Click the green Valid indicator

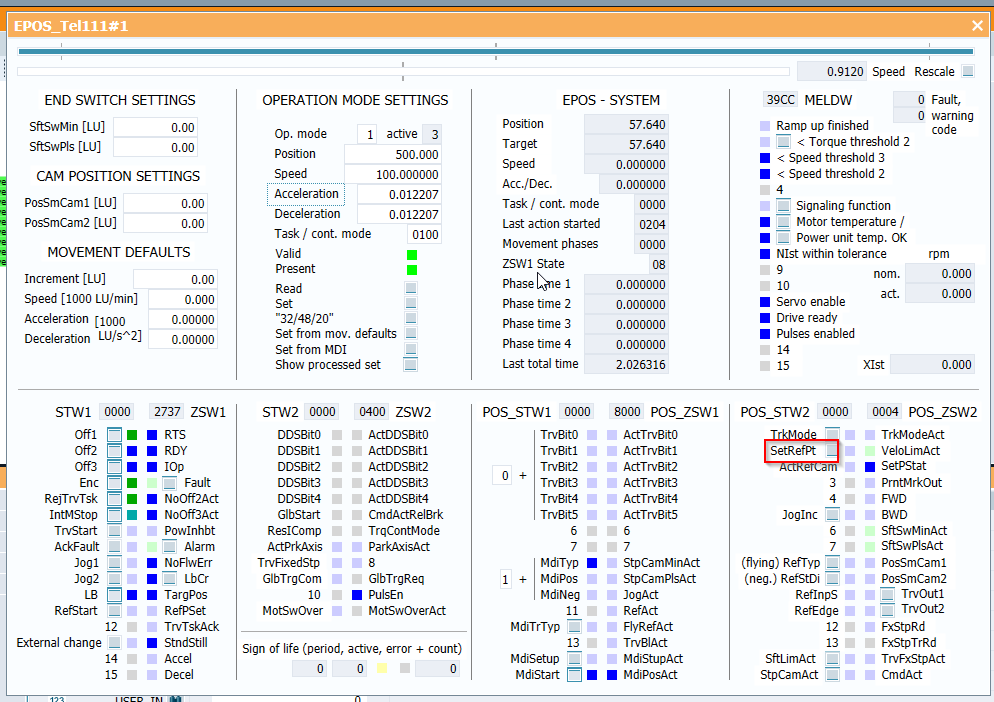click(x=412, y=255)
